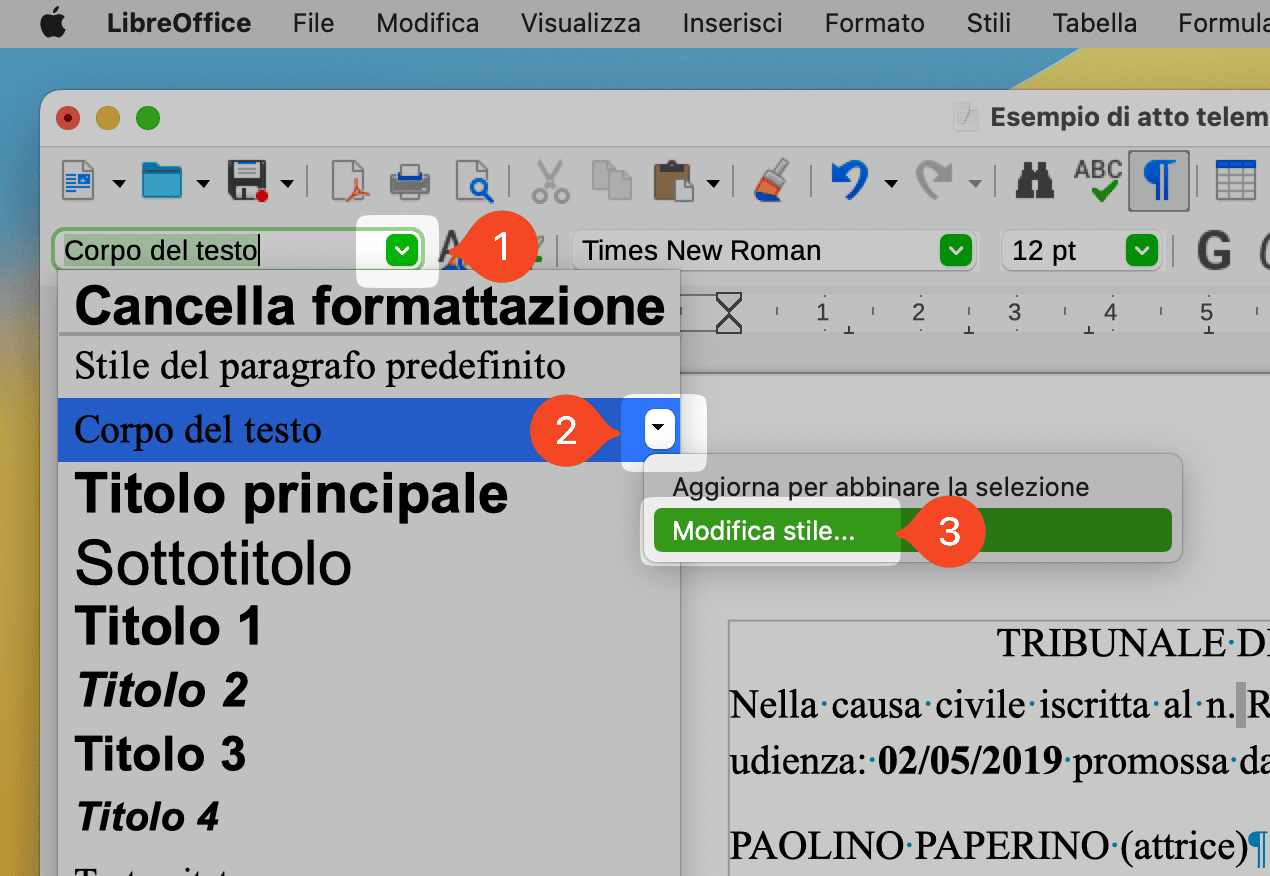
Task: Open the font size dropdown arrow
Action: tap(1141, 250)
